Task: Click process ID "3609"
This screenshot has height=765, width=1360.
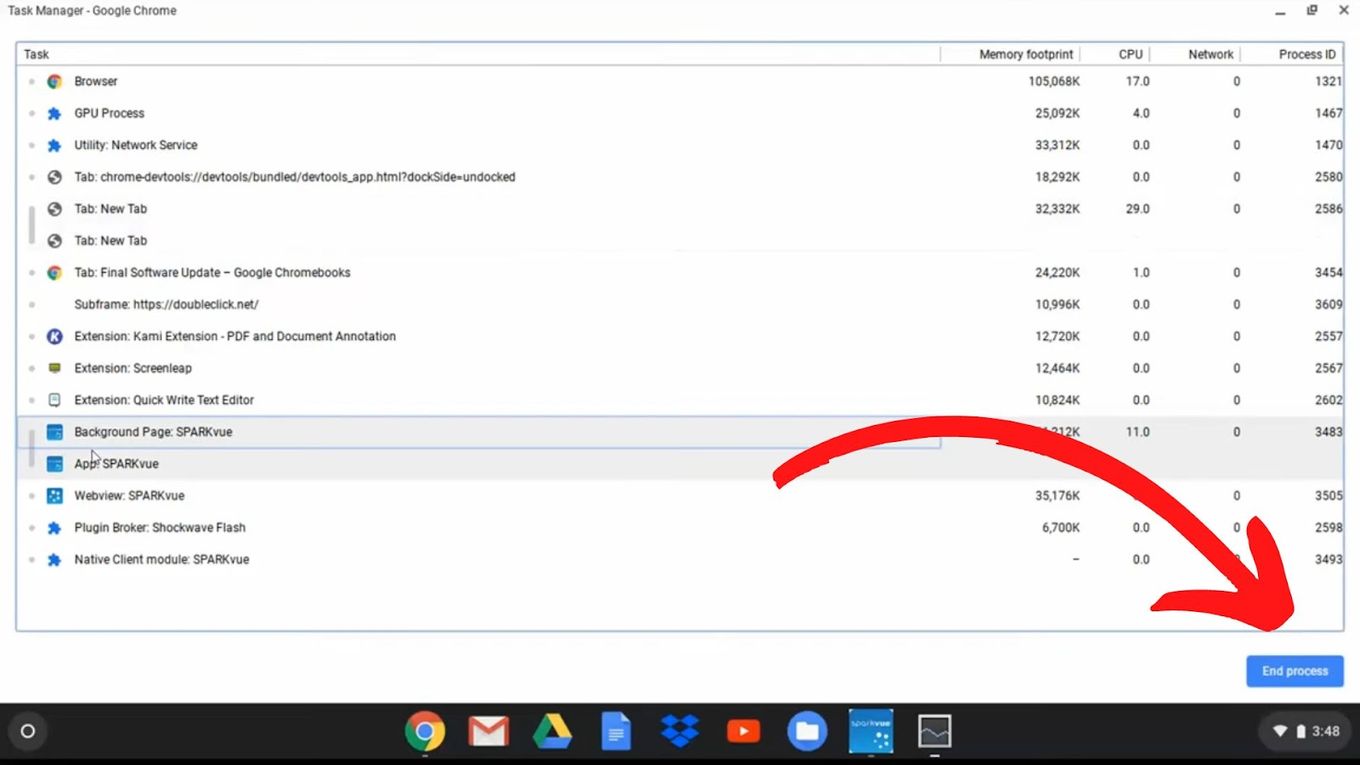Action: [x=1329, y=304]
